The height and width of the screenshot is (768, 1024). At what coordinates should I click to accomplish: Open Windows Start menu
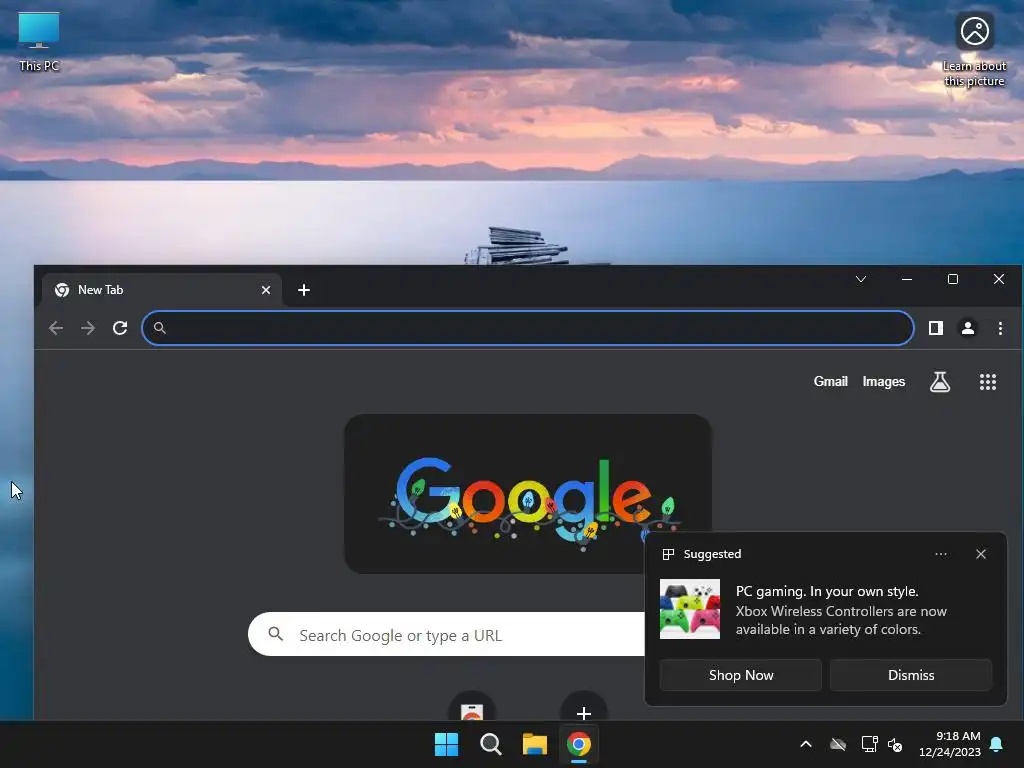(x=447, y=744)
